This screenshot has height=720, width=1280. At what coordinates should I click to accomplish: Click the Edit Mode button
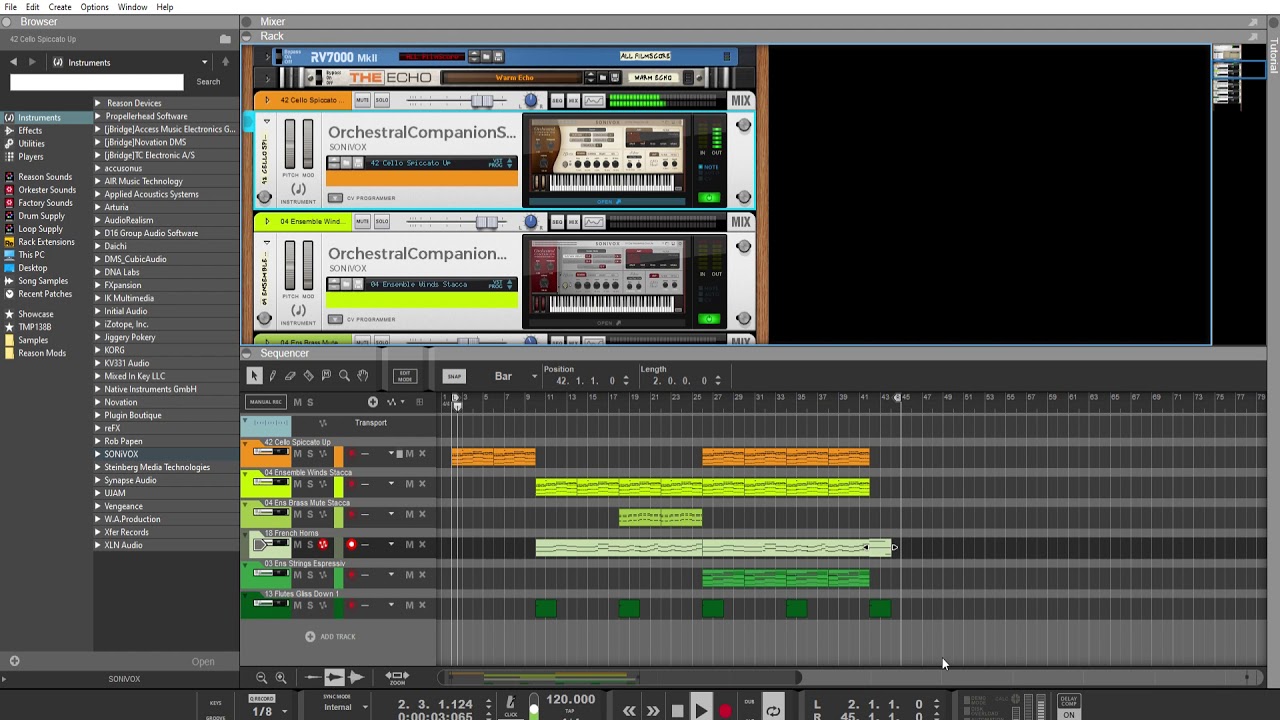tap(404, 376)
